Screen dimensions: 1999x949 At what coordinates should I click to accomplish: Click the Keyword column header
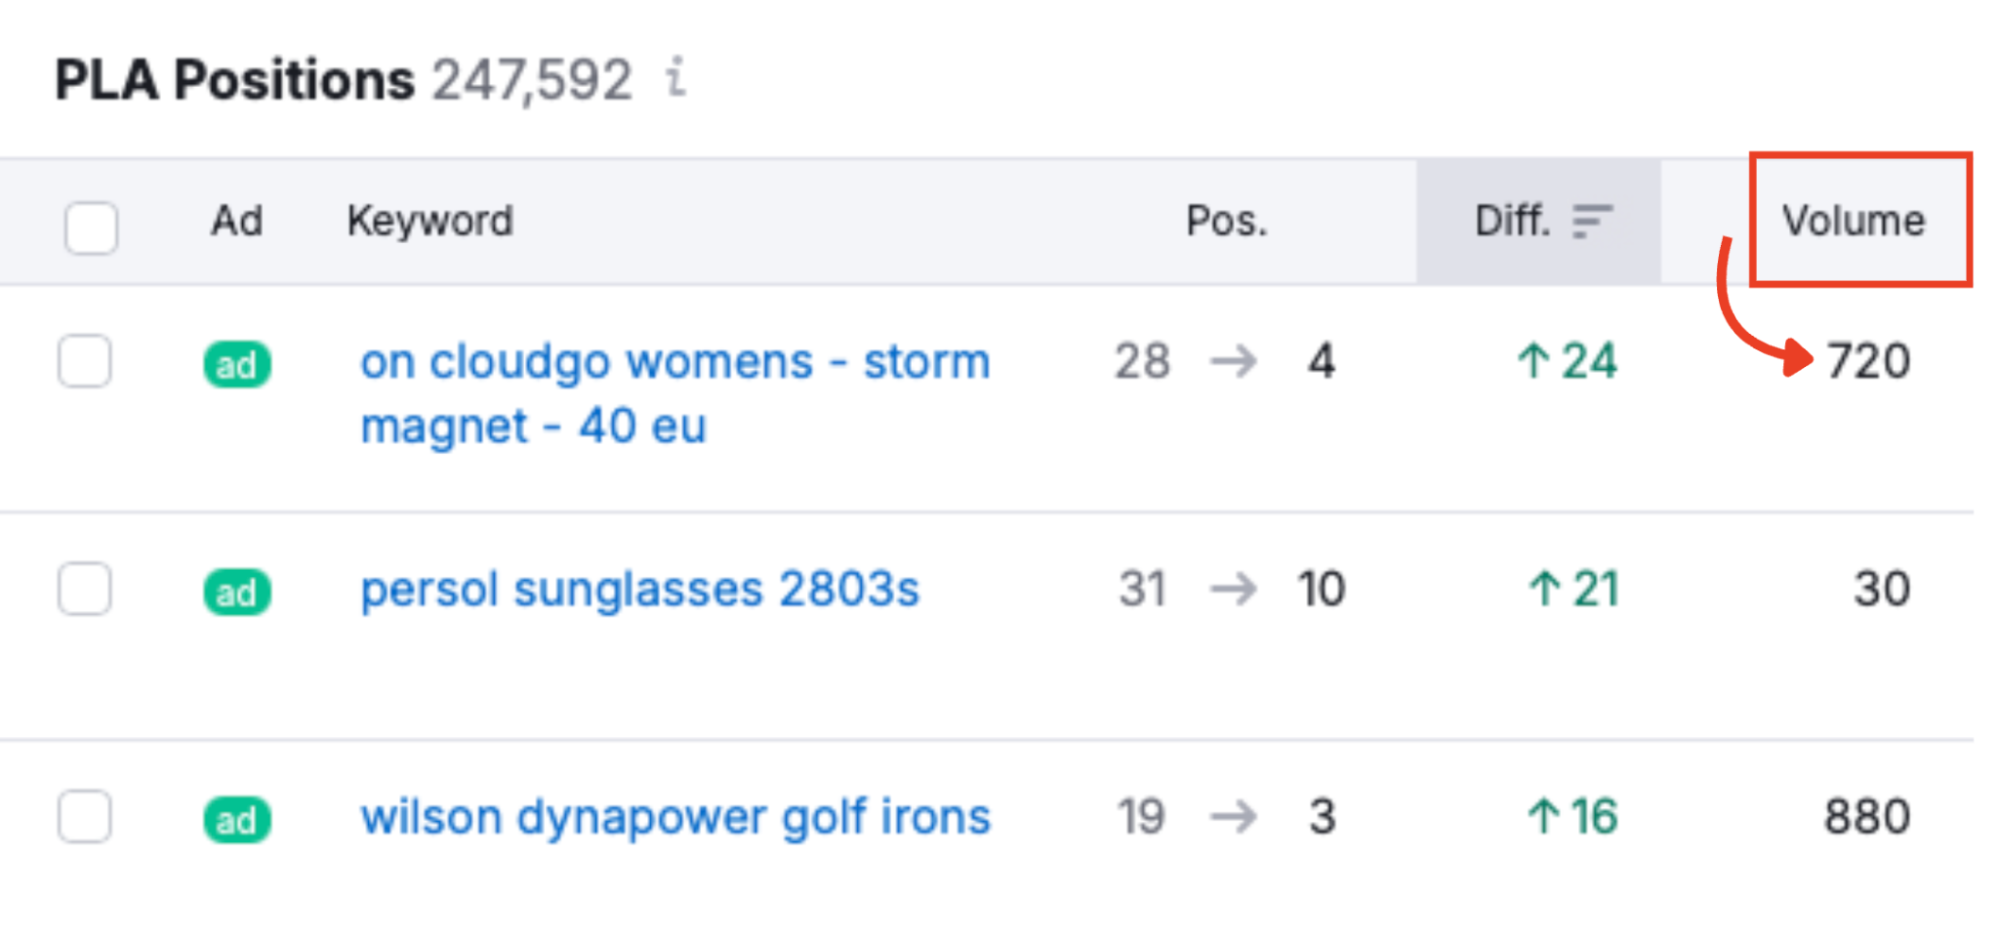point(430,221)
